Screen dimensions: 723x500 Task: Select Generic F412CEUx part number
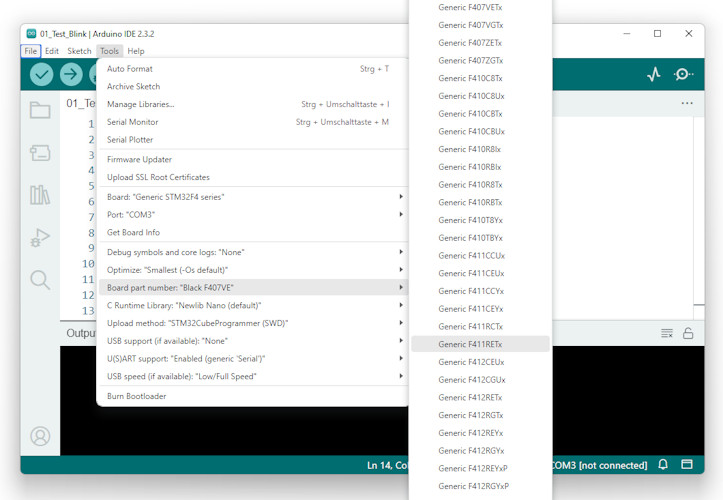coord(480,362)
